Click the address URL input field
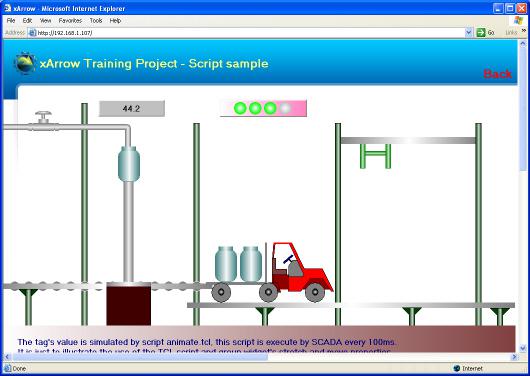530x376 pixels. coord(250,33)
